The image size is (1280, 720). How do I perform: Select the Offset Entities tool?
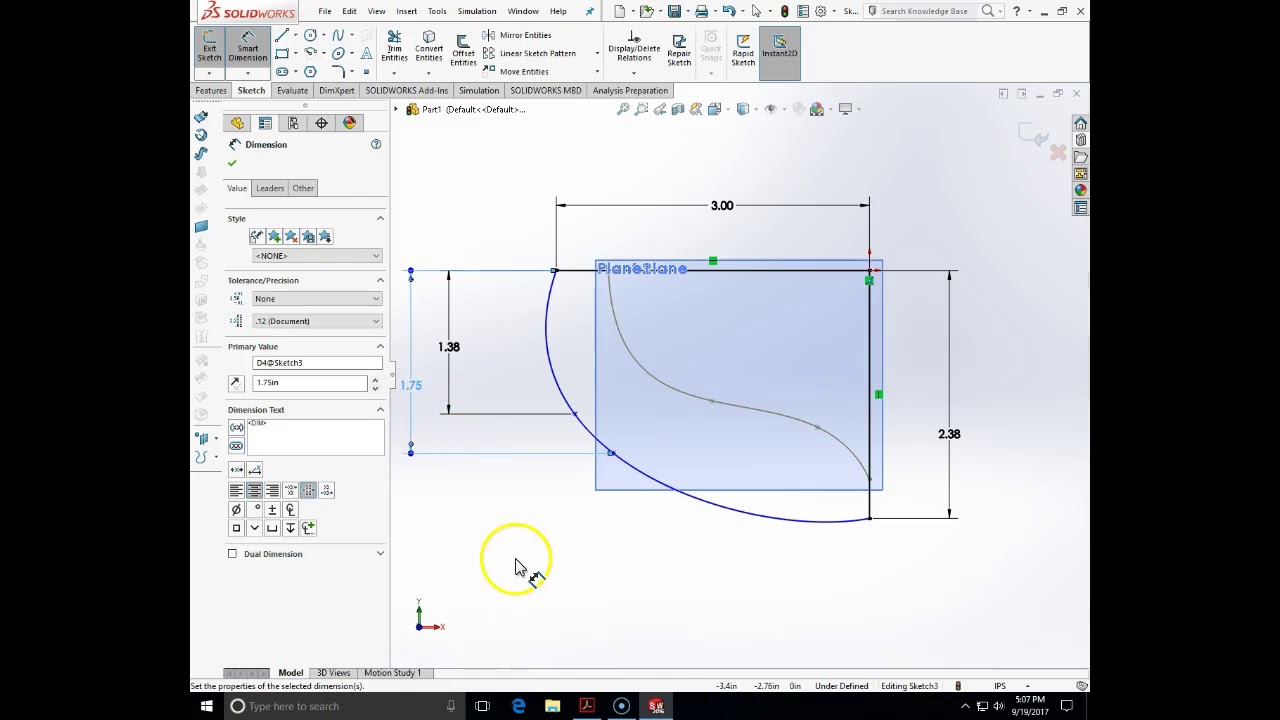pos(463,50)
